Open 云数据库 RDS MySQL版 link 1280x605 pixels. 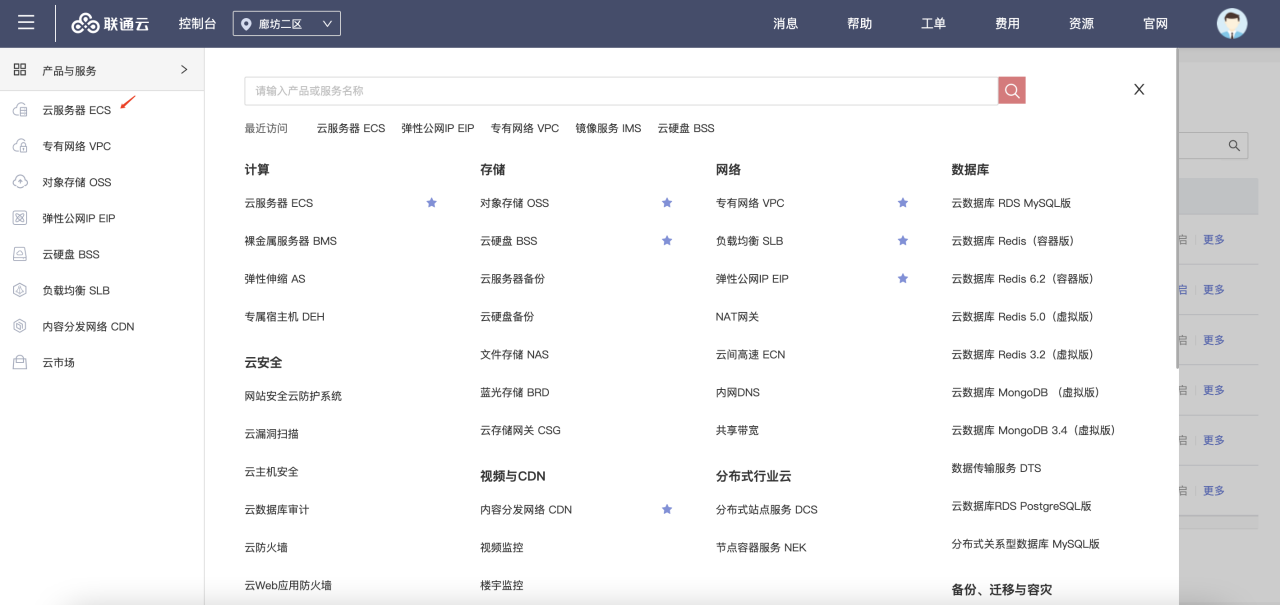(1011, 203)
